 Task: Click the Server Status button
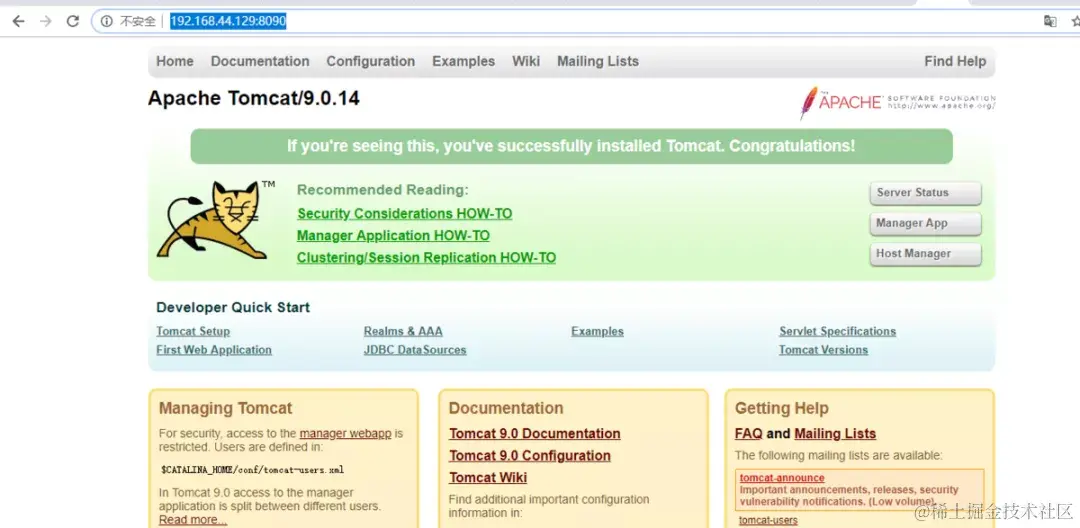[925, 193]
